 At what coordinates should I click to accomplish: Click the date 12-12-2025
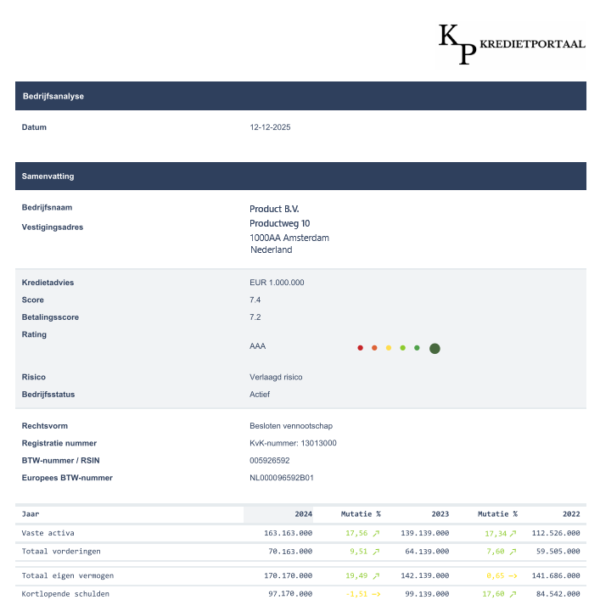(x=270, y=128)
